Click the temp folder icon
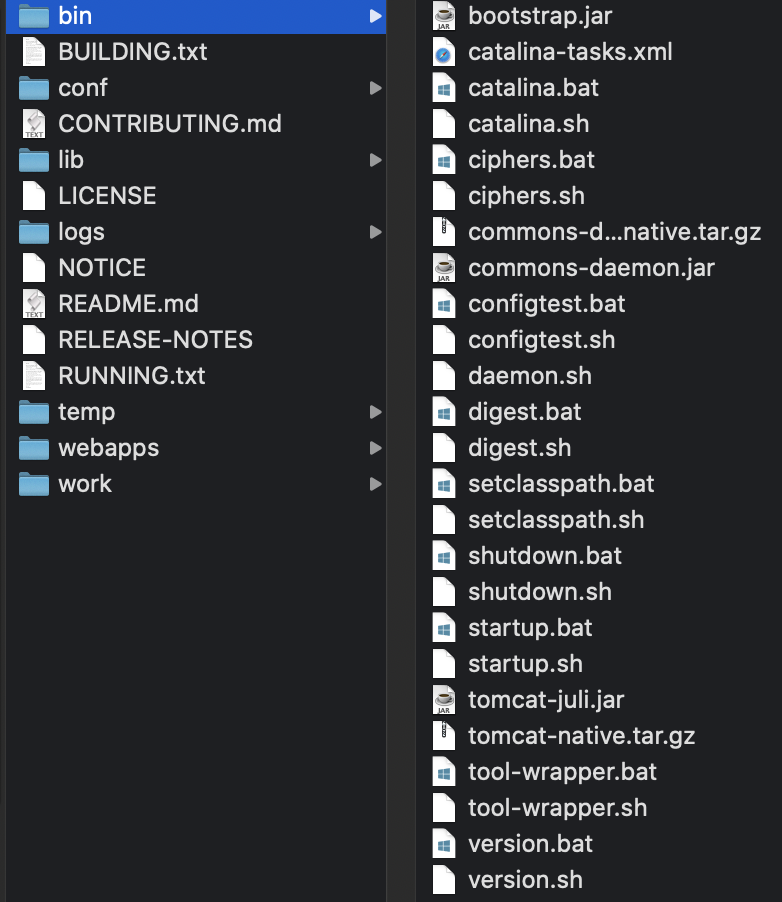 tap(34, 412)
